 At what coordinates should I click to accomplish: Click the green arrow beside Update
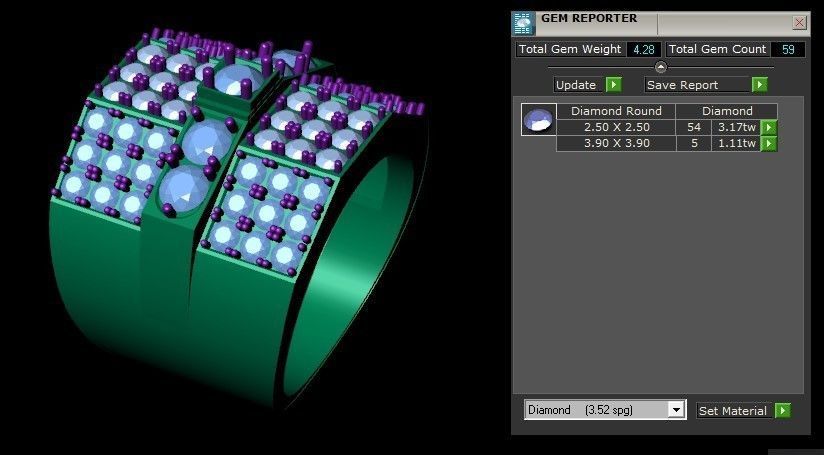[613, 85]
